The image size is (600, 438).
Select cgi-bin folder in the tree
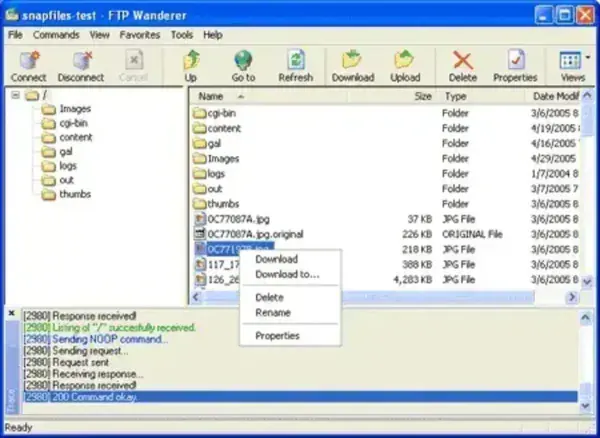[64, 123]
